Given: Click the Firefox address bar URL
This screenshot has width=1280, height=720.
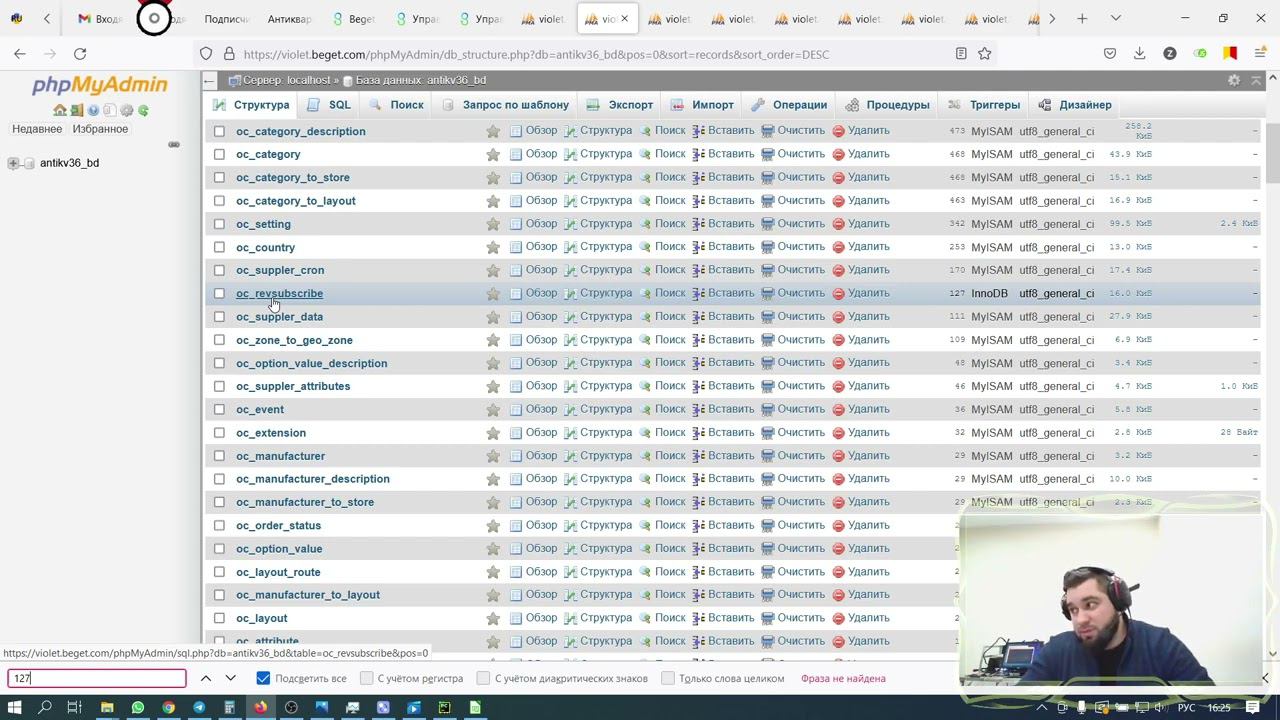Looking at the screenshot, I should [x=536, y=54].
